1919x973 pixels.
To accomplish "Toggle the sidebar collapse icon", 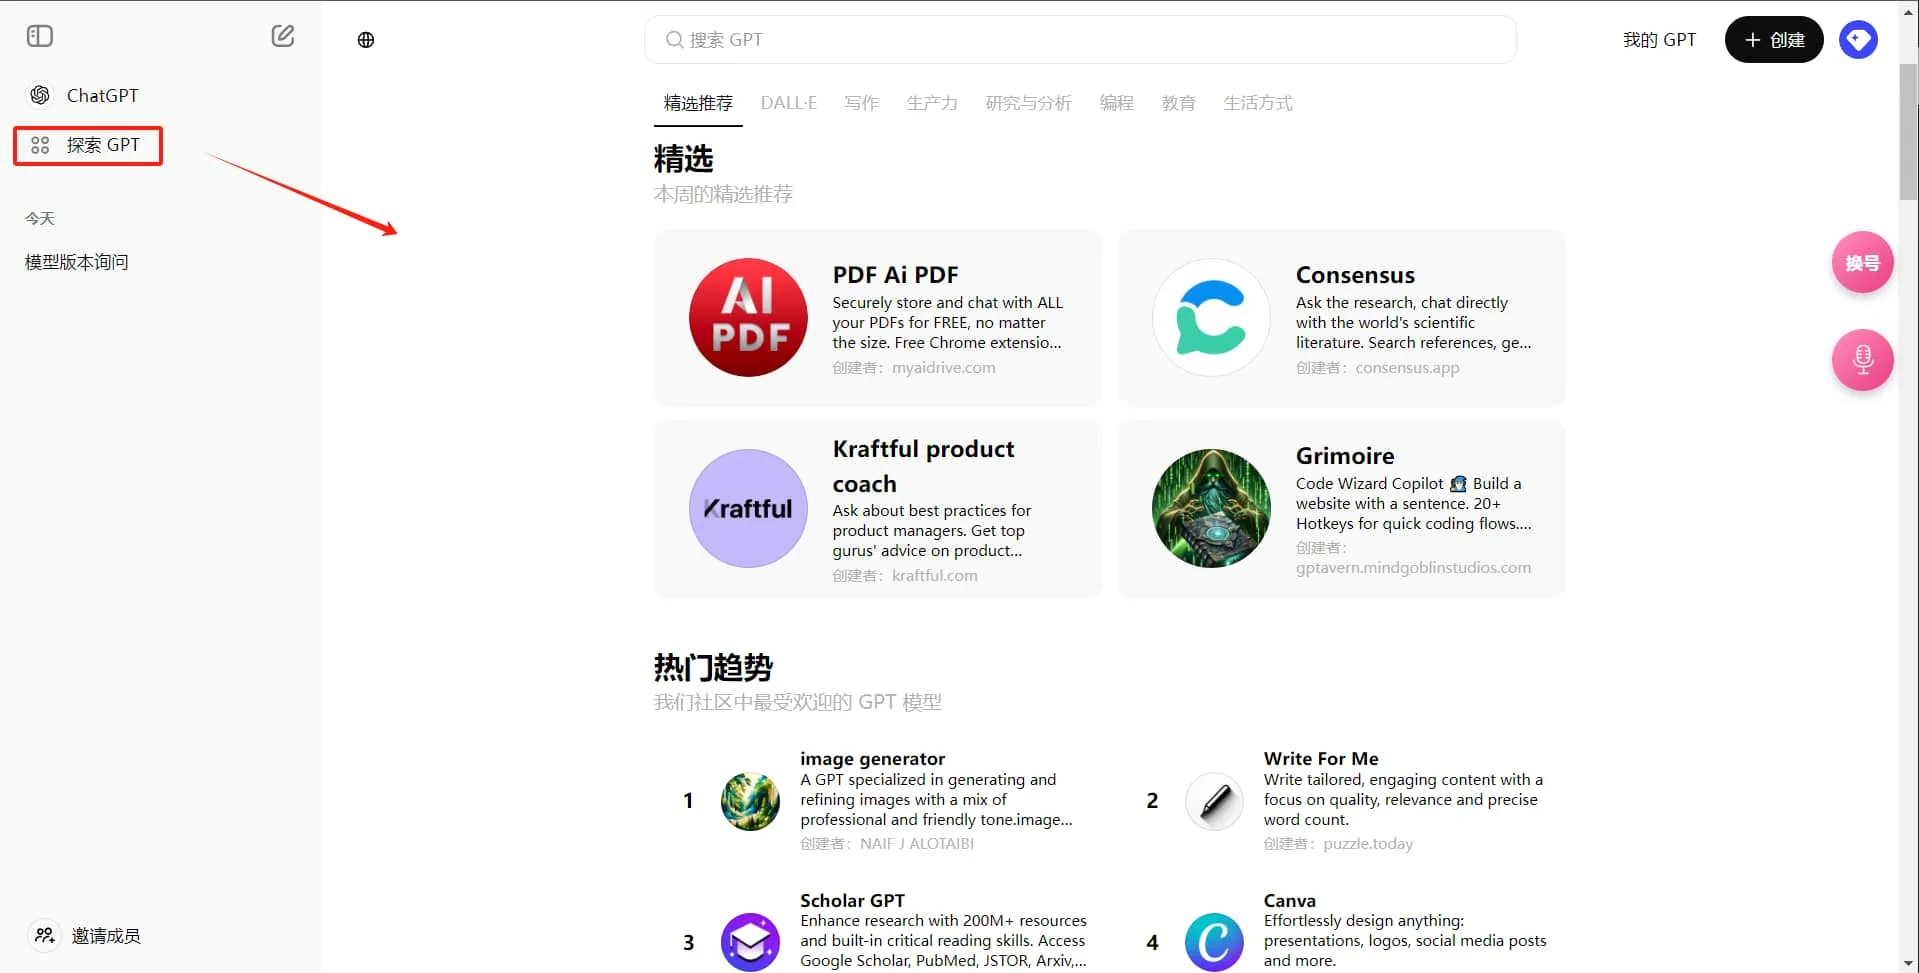I will 39,35.
